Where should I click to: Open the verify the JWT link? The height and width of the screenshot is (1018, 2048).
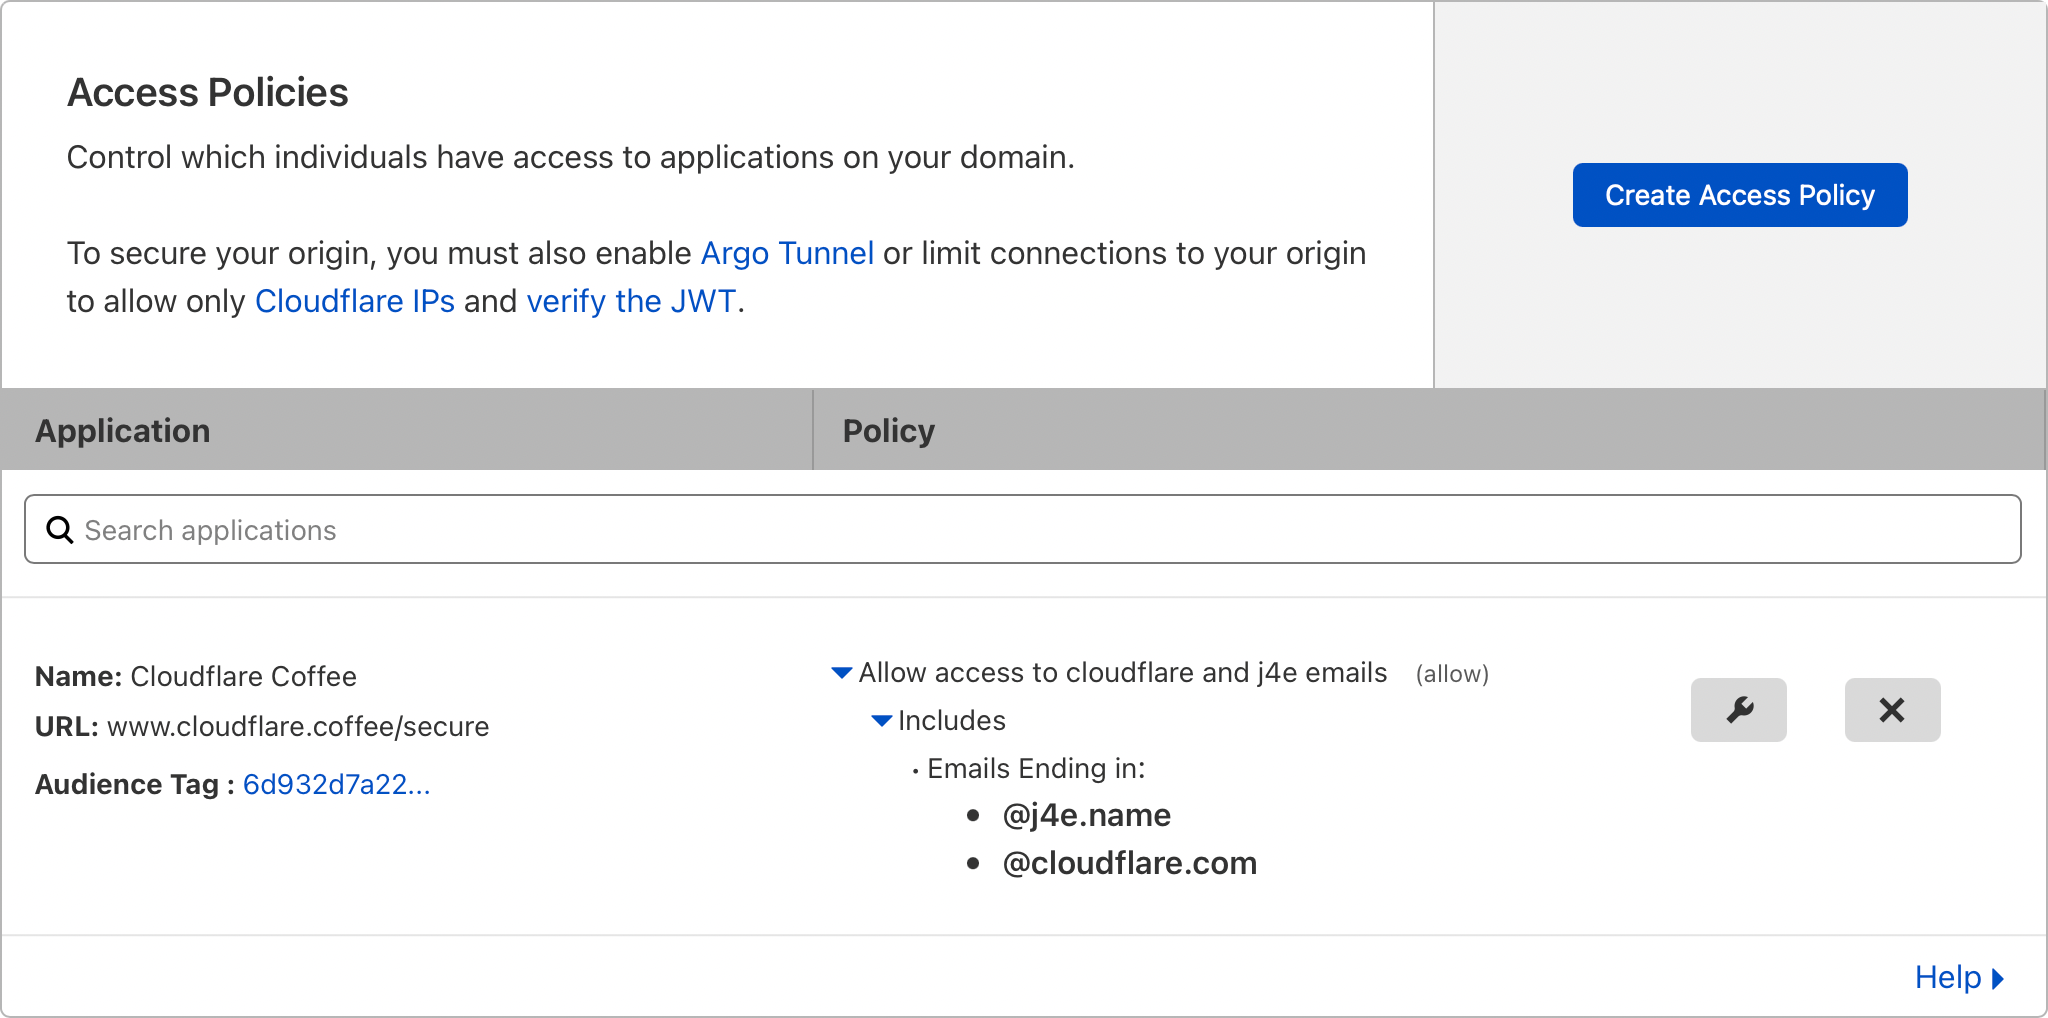[x=629, y=300]
